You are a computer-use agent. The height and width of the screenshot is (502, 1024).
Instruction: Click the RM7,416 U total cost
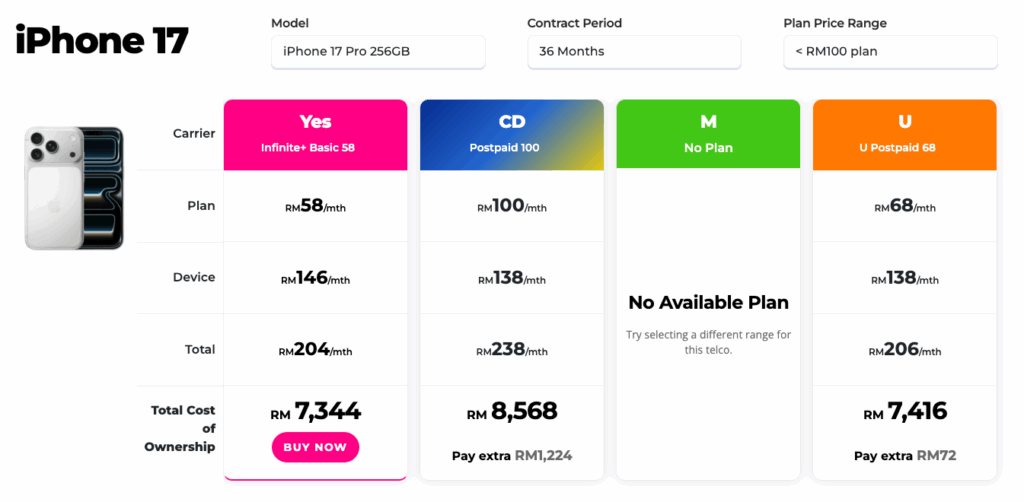point(904,411)
